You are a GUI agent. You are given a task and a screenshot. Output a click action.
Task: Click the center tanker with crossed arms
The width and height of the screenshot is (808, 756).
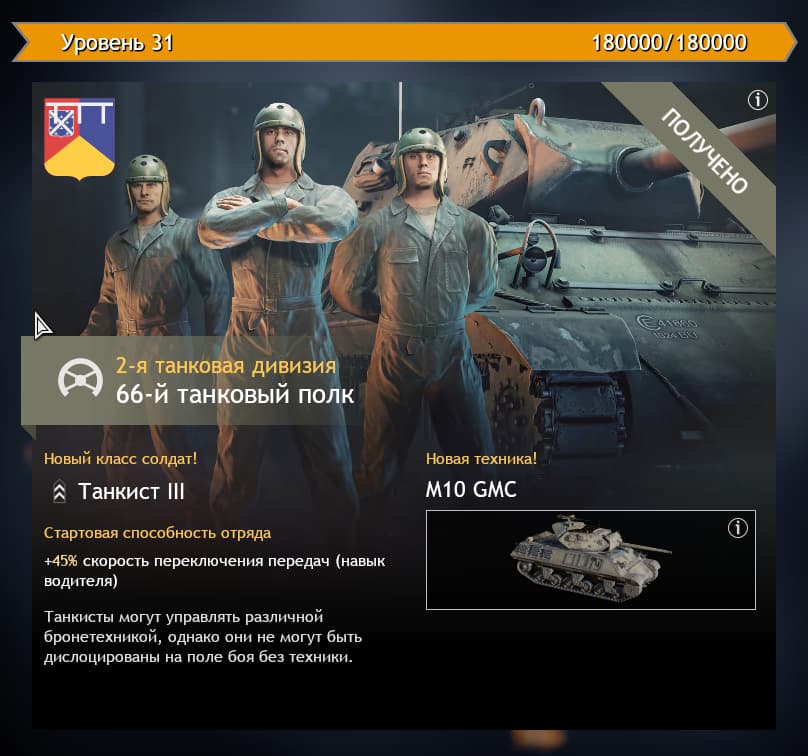[x=277, y=289]
